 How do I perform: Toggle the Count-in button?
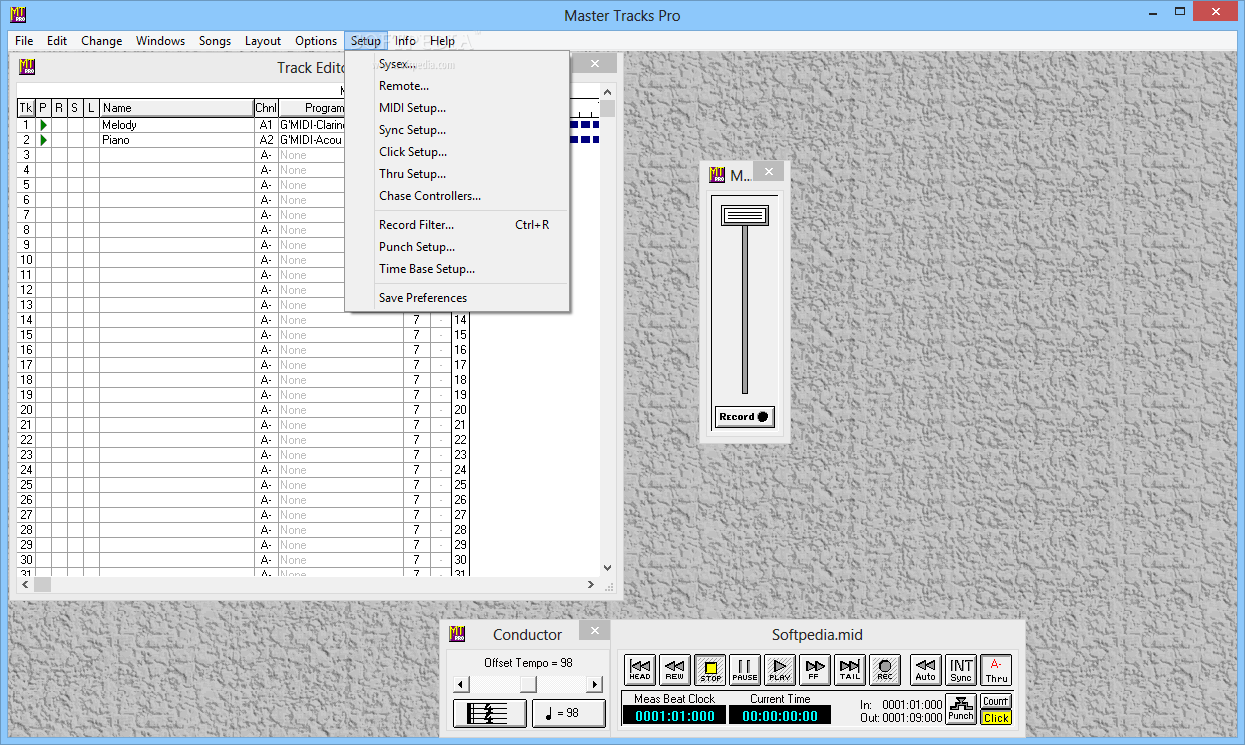pos(996,701)
